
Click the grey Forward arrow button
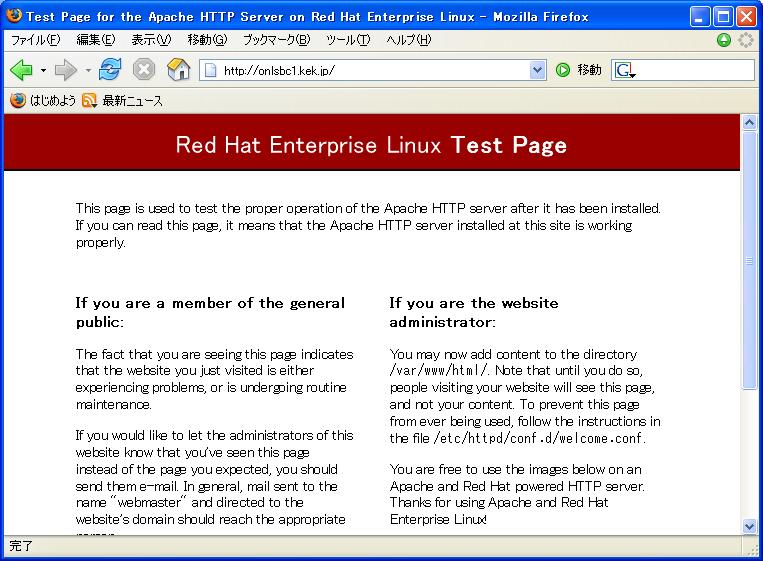[x=66, y=70]
